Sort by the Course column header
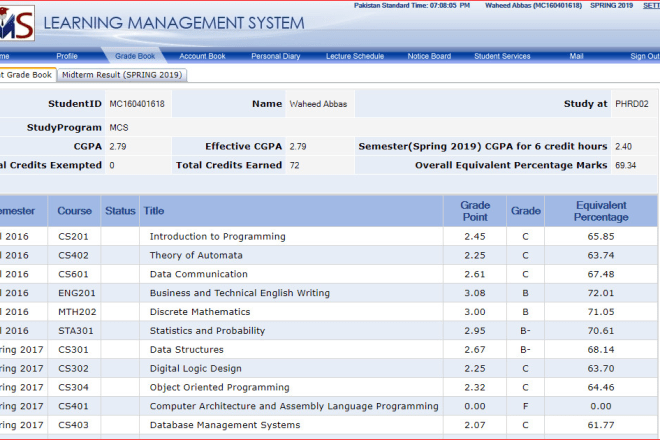The height and width of the screenshot is (440, 660). click(75, 211)
